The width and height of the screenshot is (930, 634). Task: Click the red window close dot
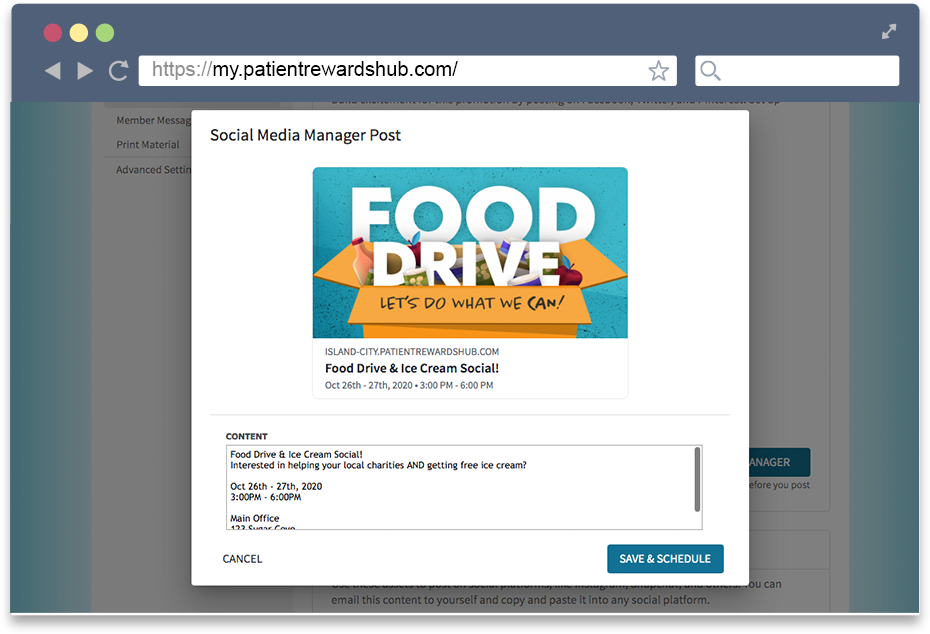(53, 33)
